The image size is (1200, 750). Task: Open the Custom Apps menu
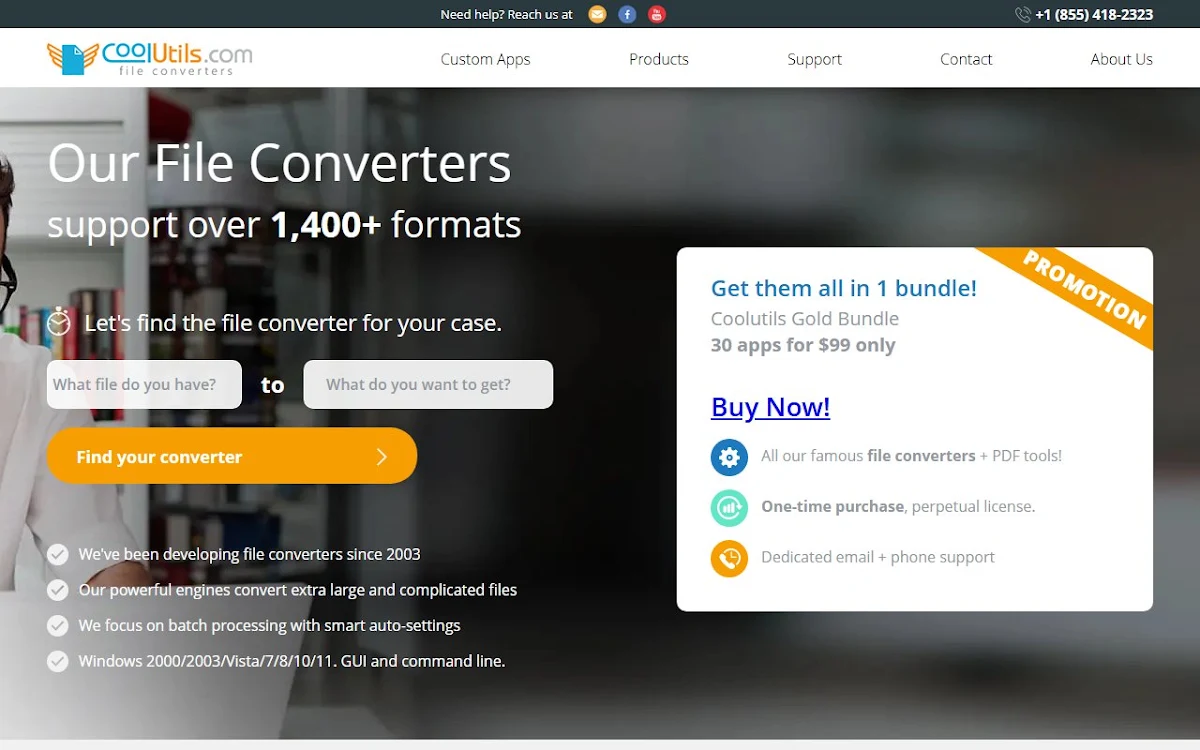click(x=485, y=59)
